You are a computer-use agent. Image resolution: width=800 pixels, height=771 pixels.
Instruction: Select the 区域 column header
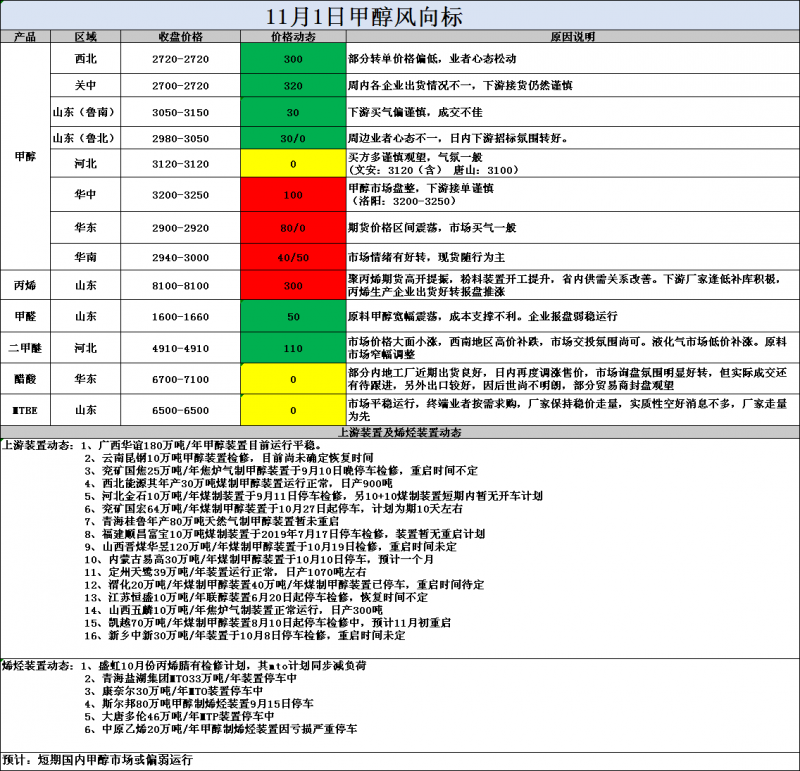[85, 37]
